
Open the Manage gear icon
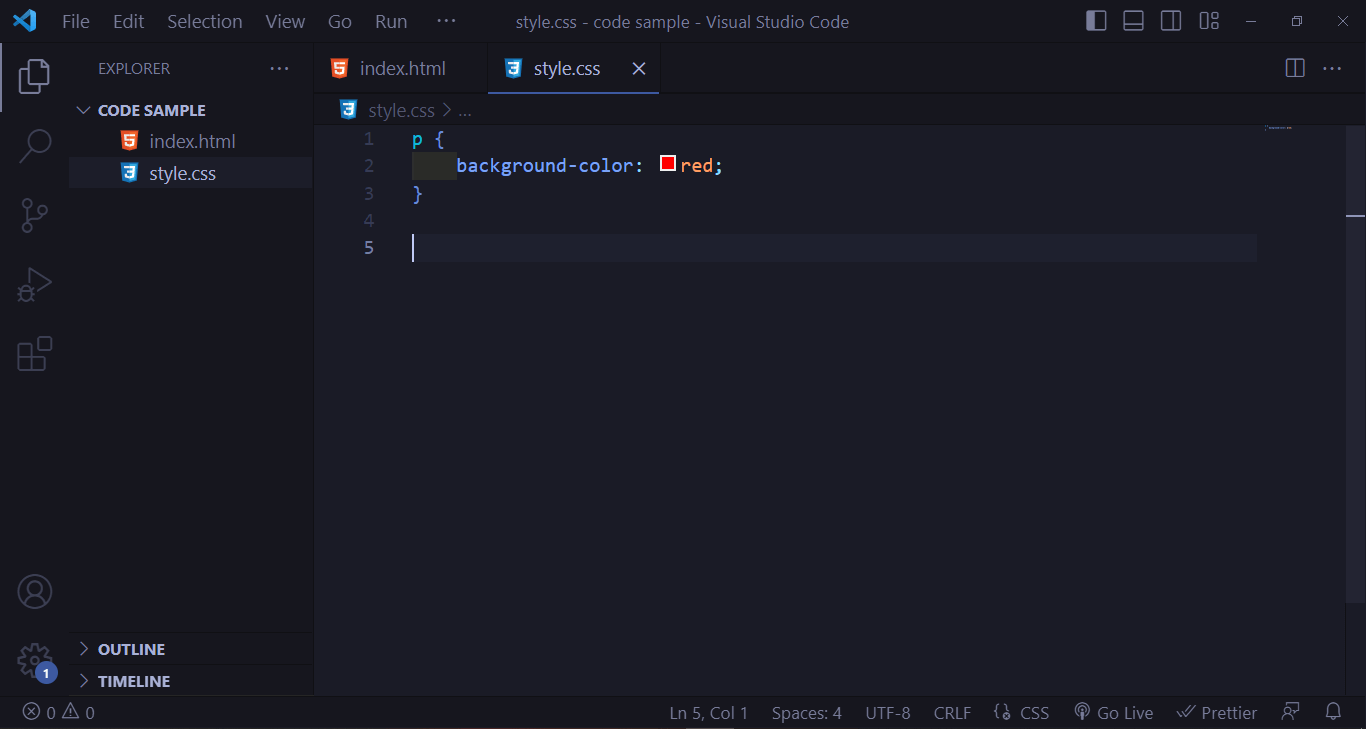click(x=34, y=660)
